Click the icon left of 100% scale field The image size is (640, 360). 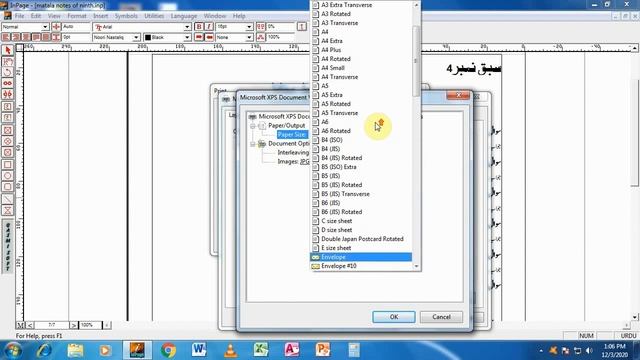(261, 37)
